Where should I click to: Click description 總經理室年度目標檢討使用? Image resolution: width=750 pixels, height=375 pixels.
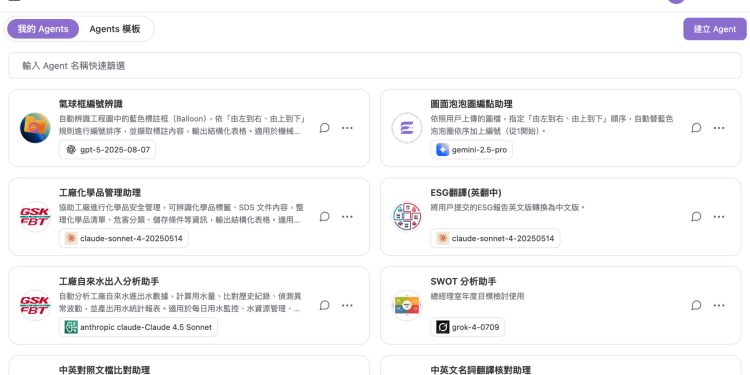tap(477, 296)
